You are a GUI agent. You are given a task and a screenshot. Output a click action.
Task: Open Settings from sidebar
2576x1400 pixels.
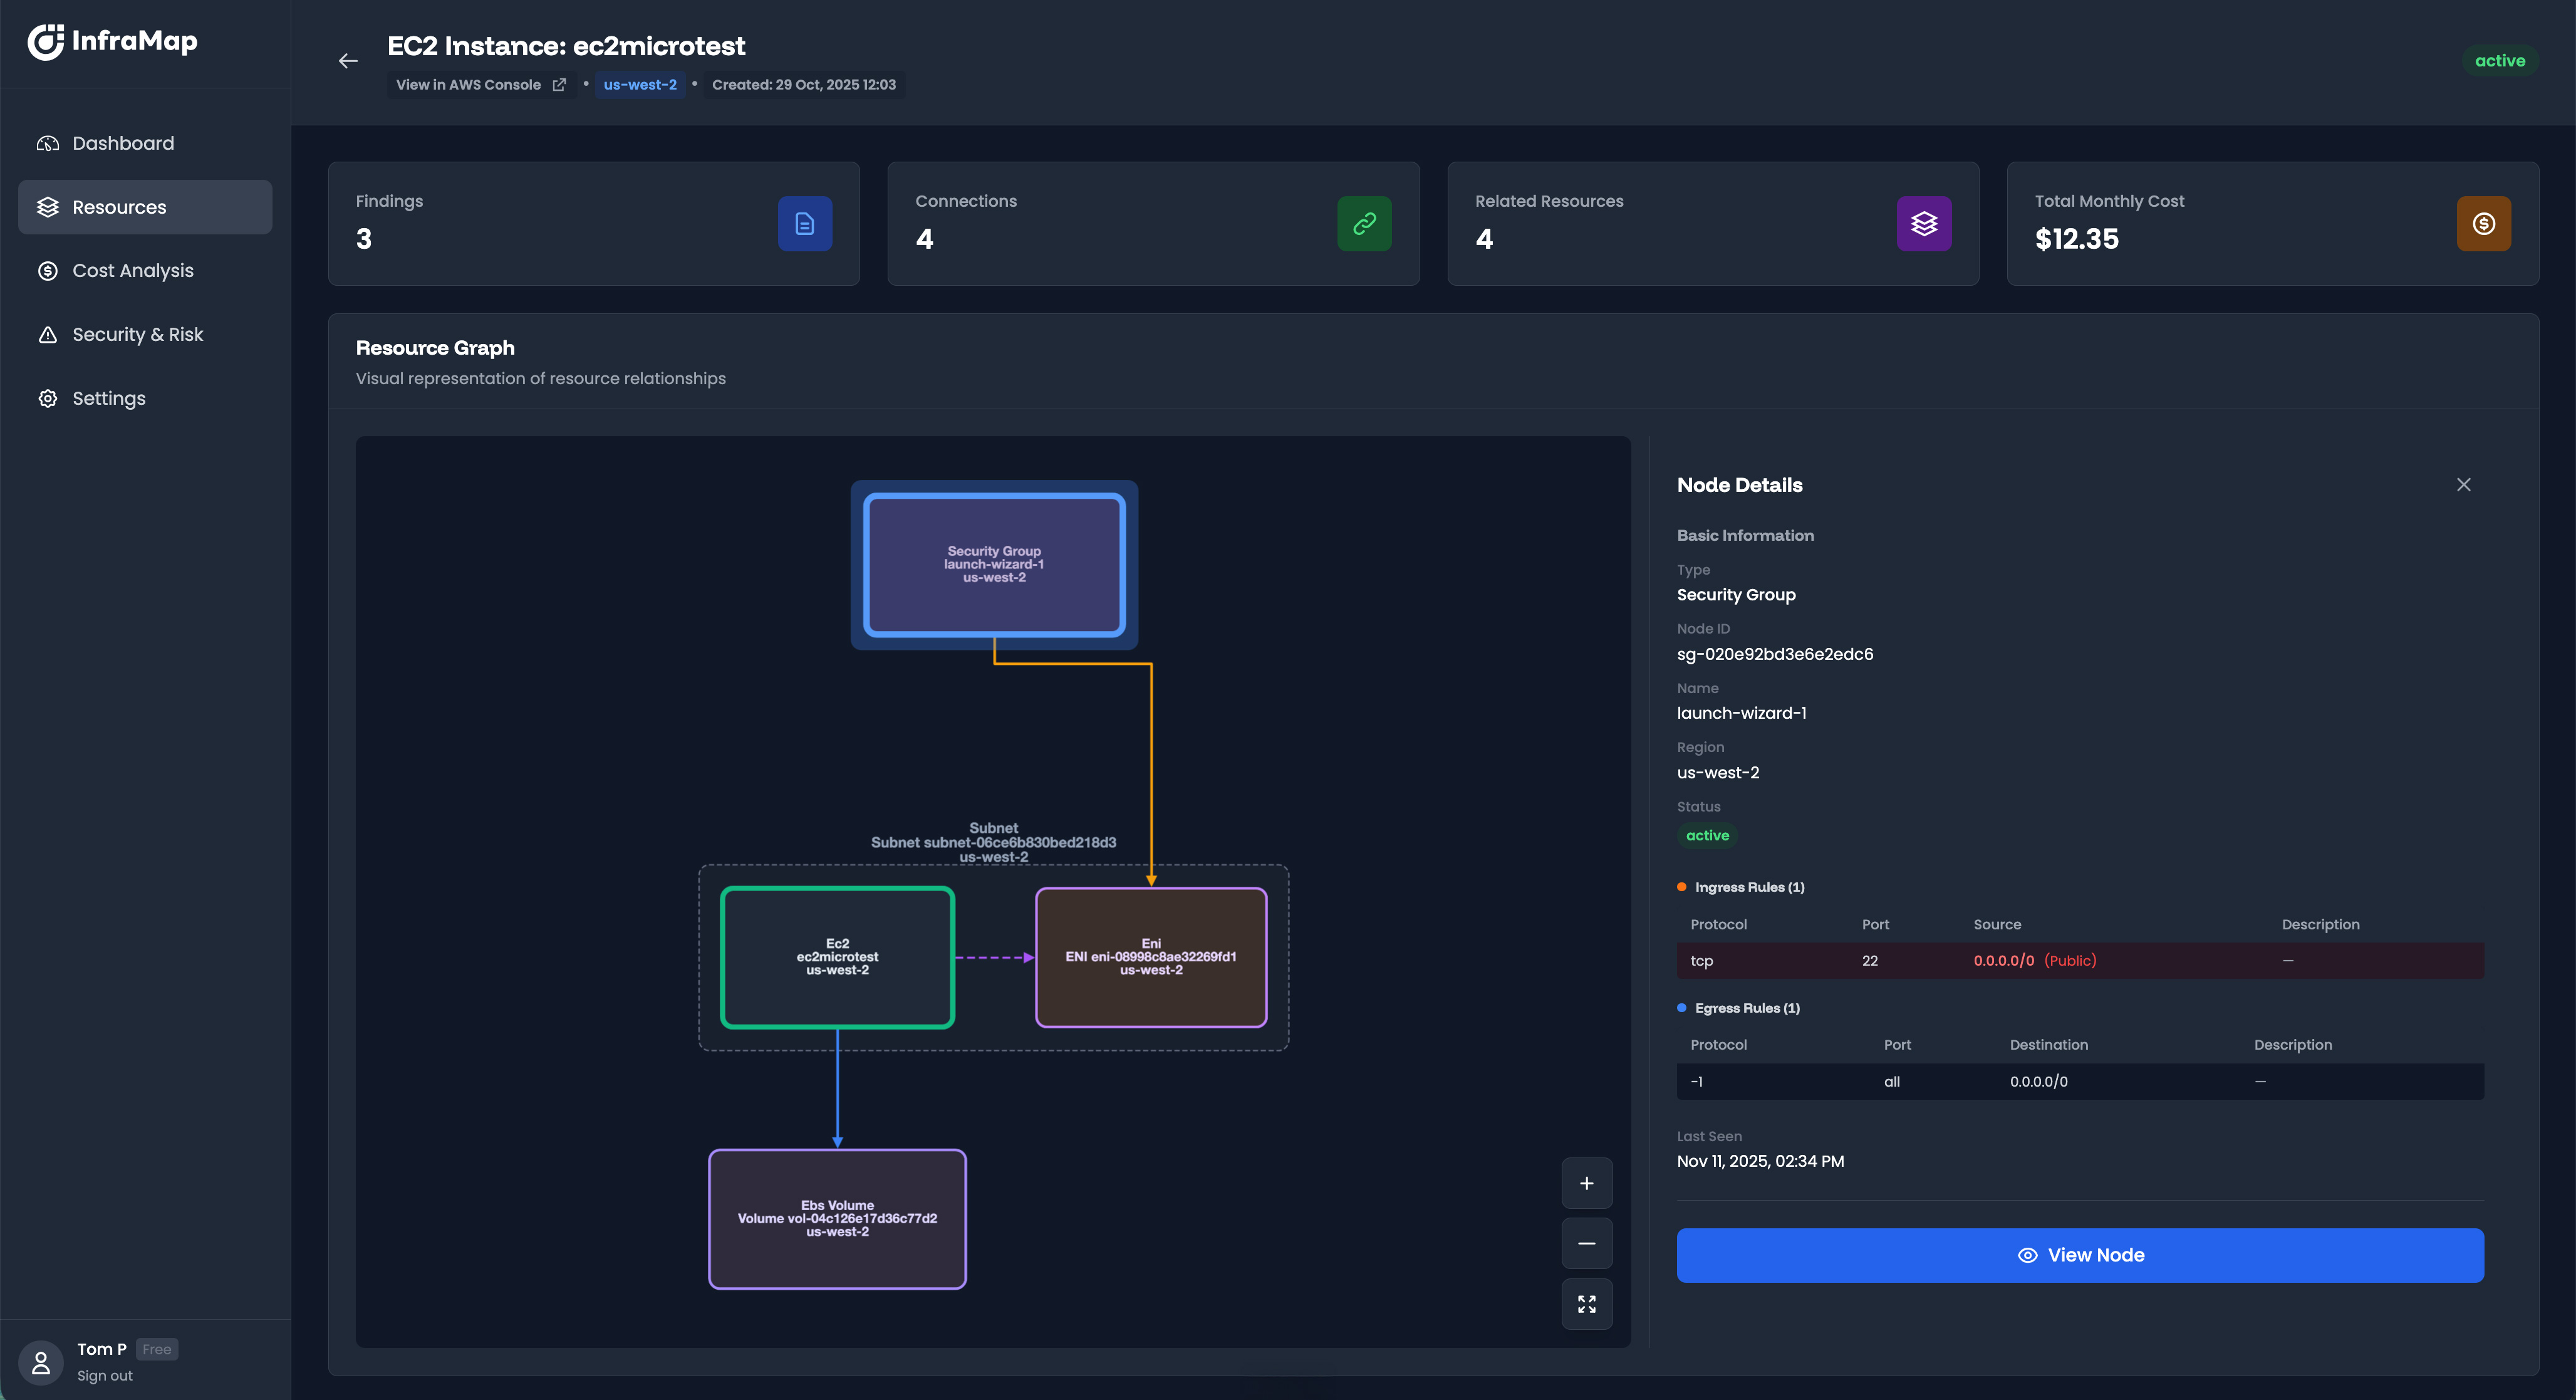pos(108,398)
